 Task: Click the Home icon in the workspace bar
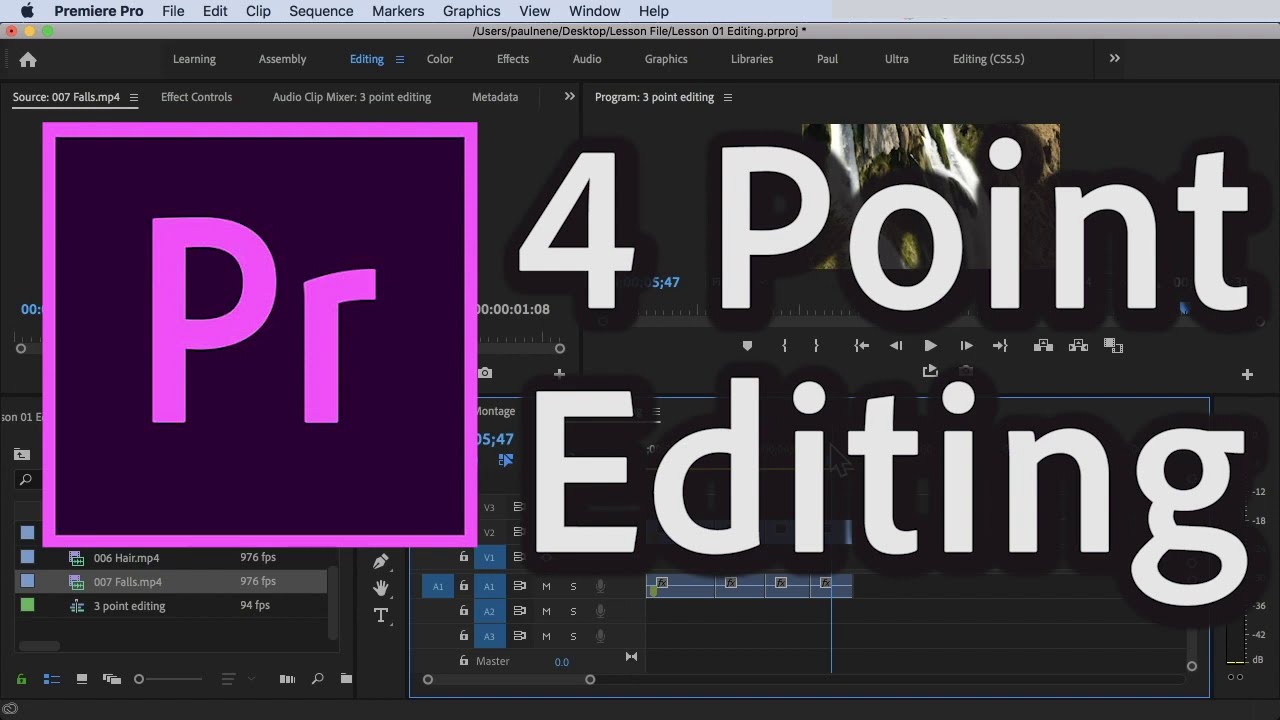click(x=28, y=59)
